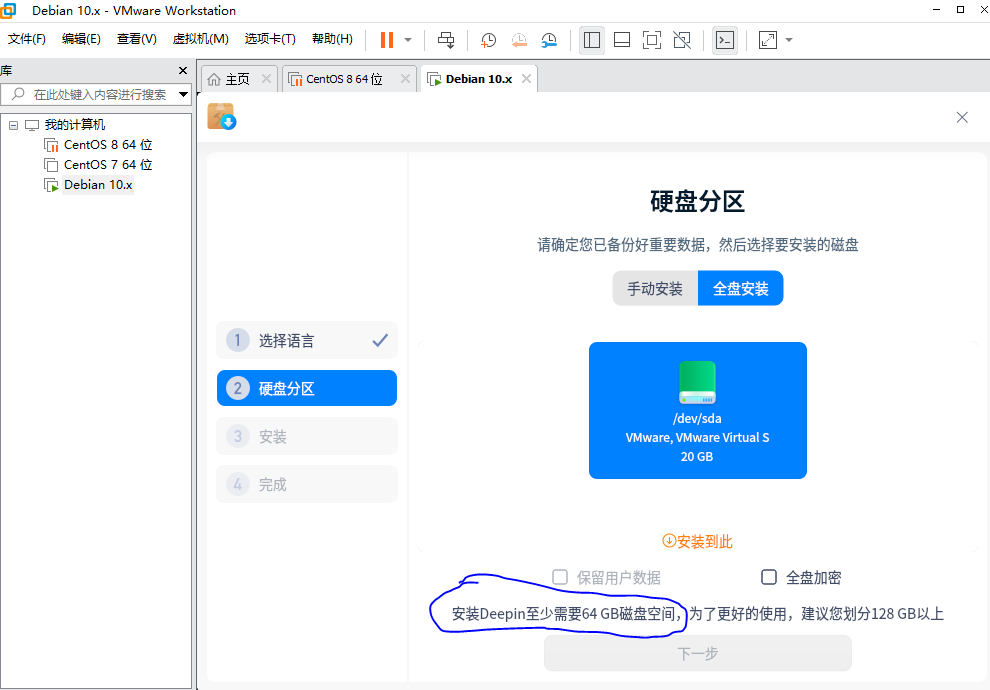This screenshot has width=990, height=690.
Task: Close the 主页 tab
Action: coord(266,79)
